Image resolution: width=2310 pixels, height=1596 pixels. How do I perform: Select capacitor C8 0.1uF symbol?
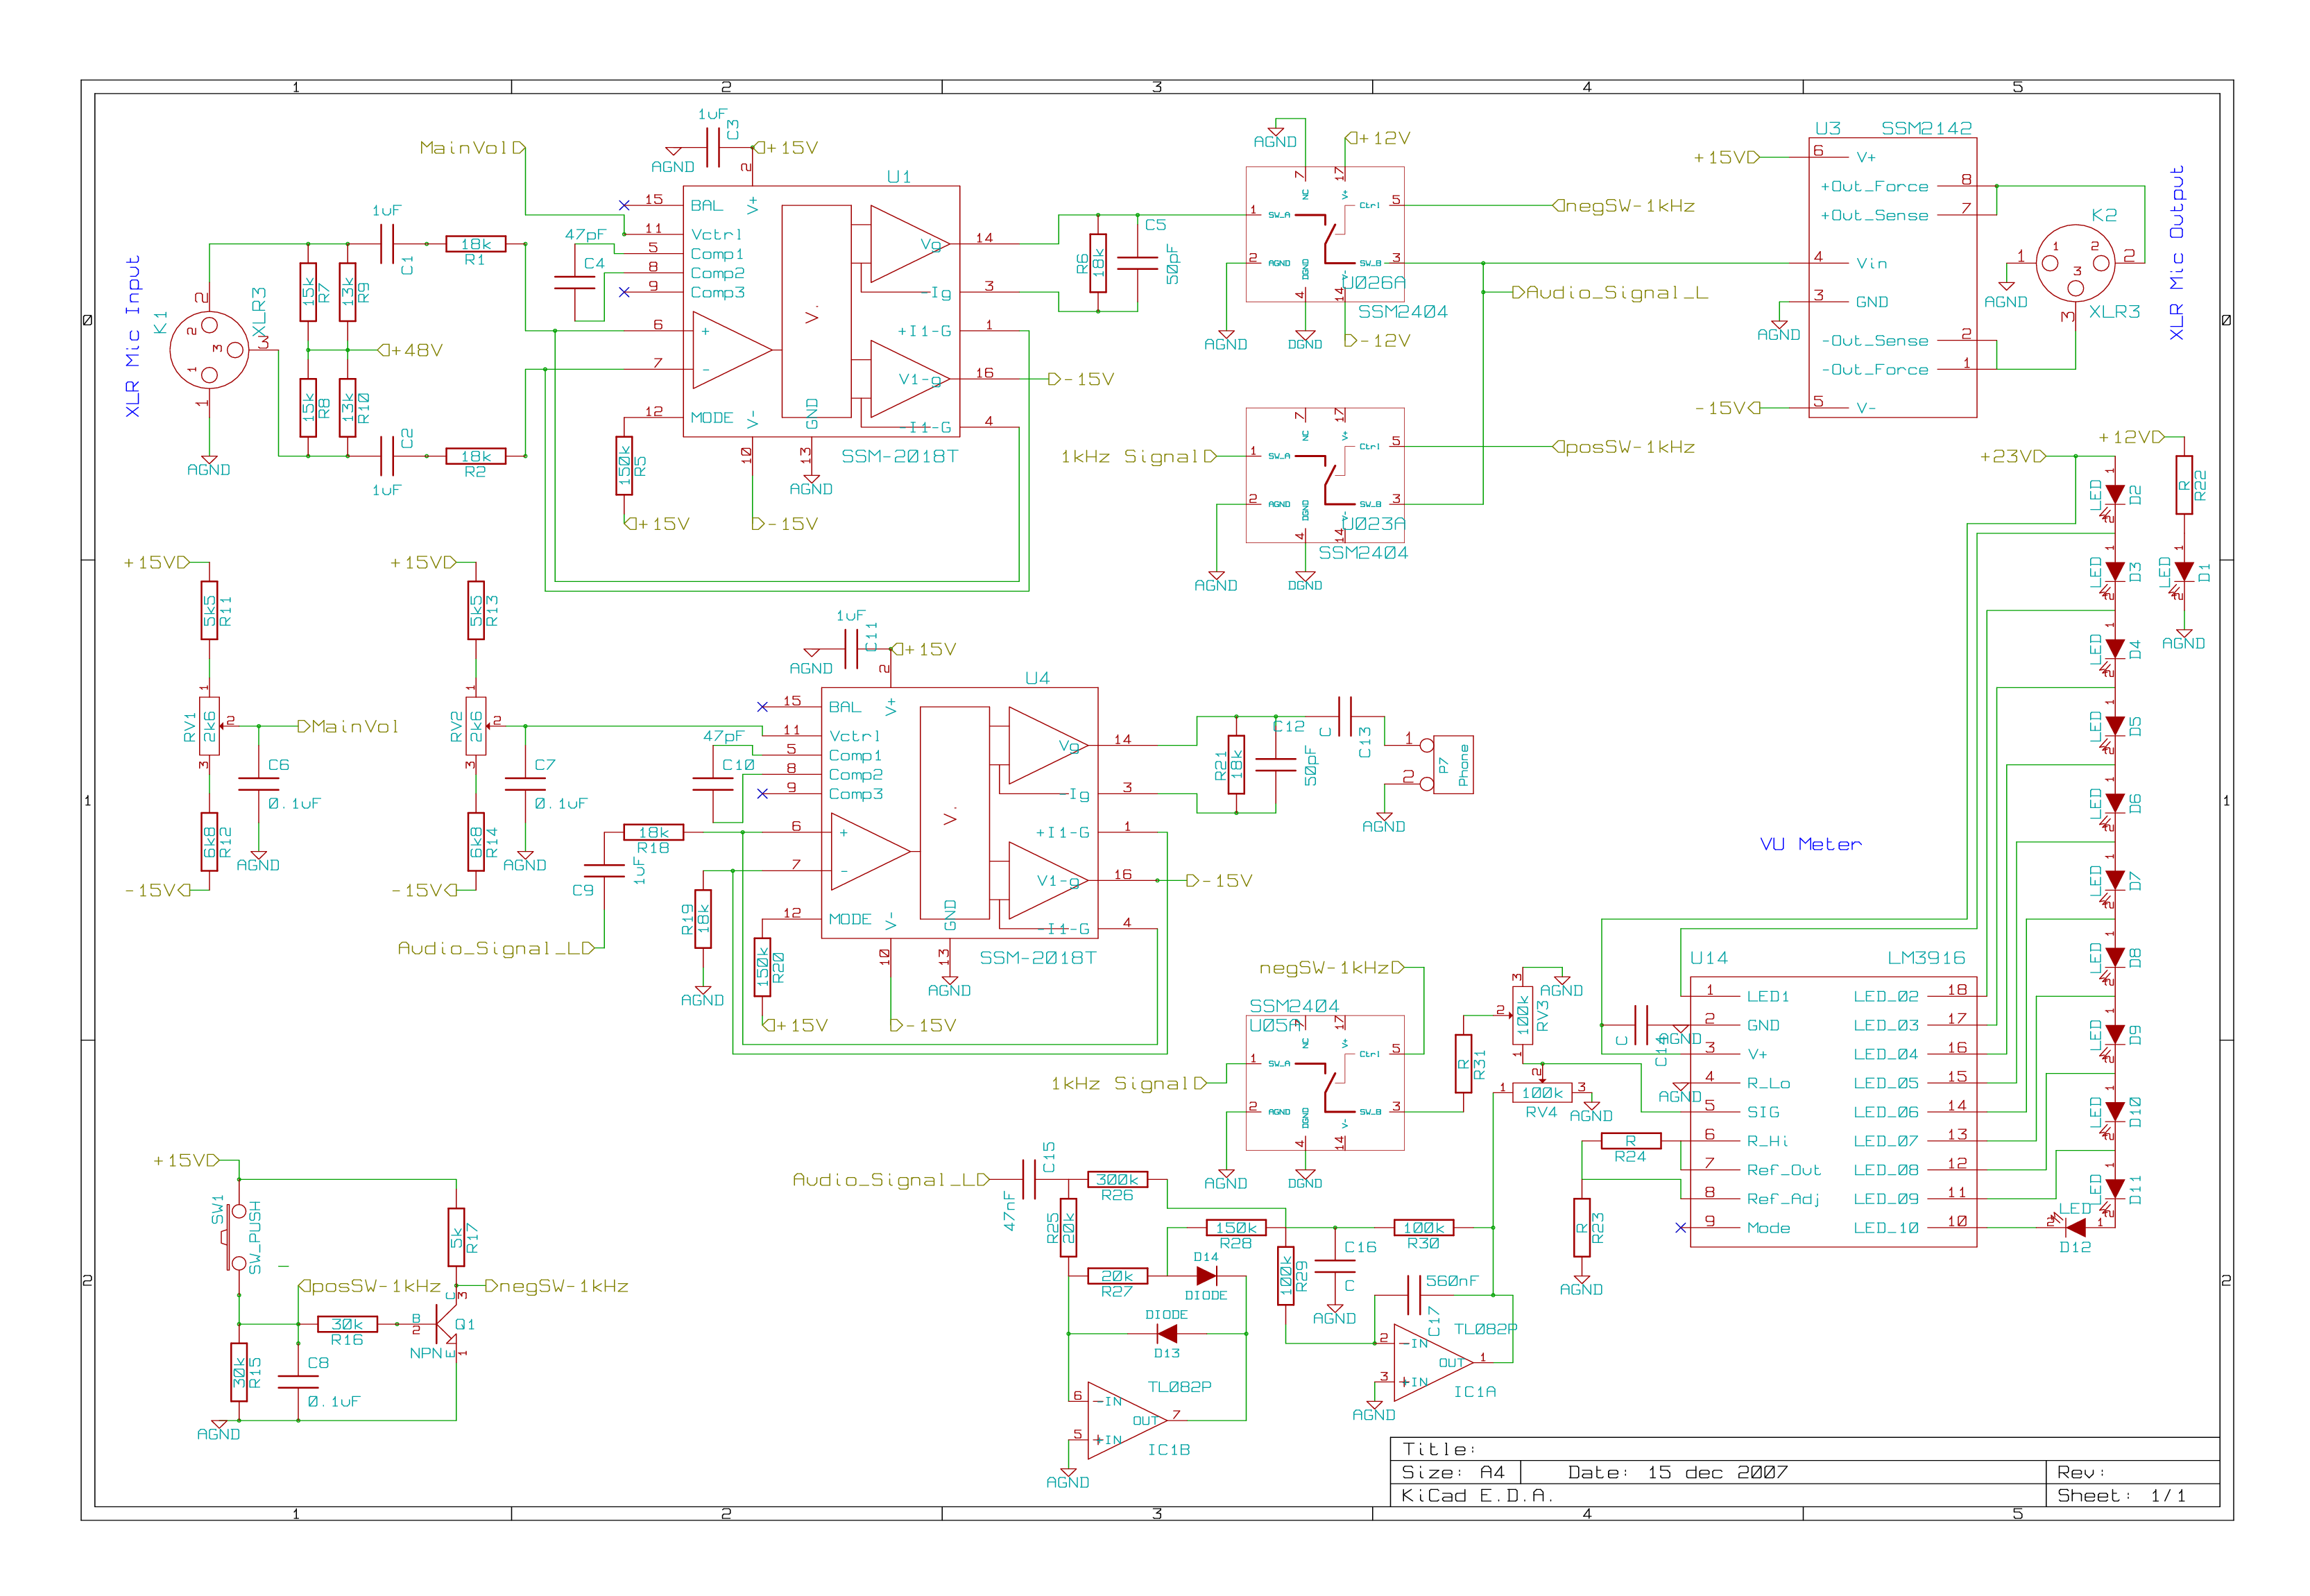point(298,1382)
